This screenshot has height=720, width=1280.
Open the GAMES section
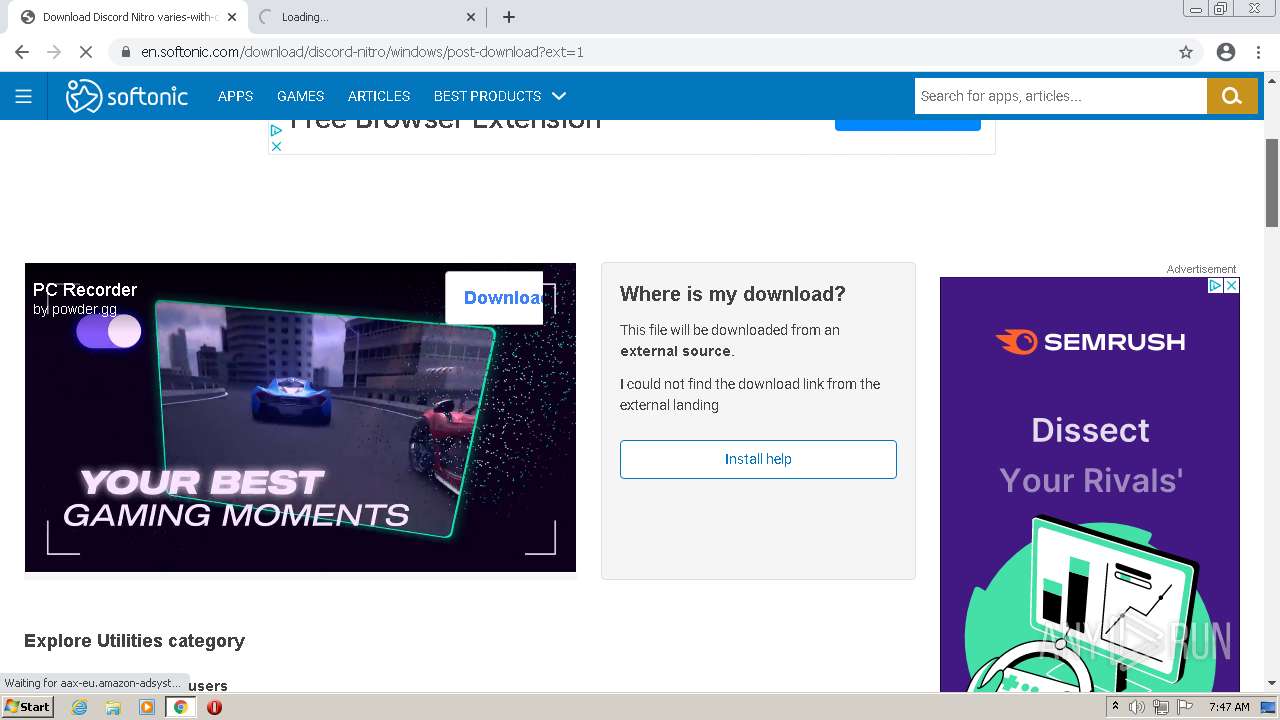(x=300, y=96)
